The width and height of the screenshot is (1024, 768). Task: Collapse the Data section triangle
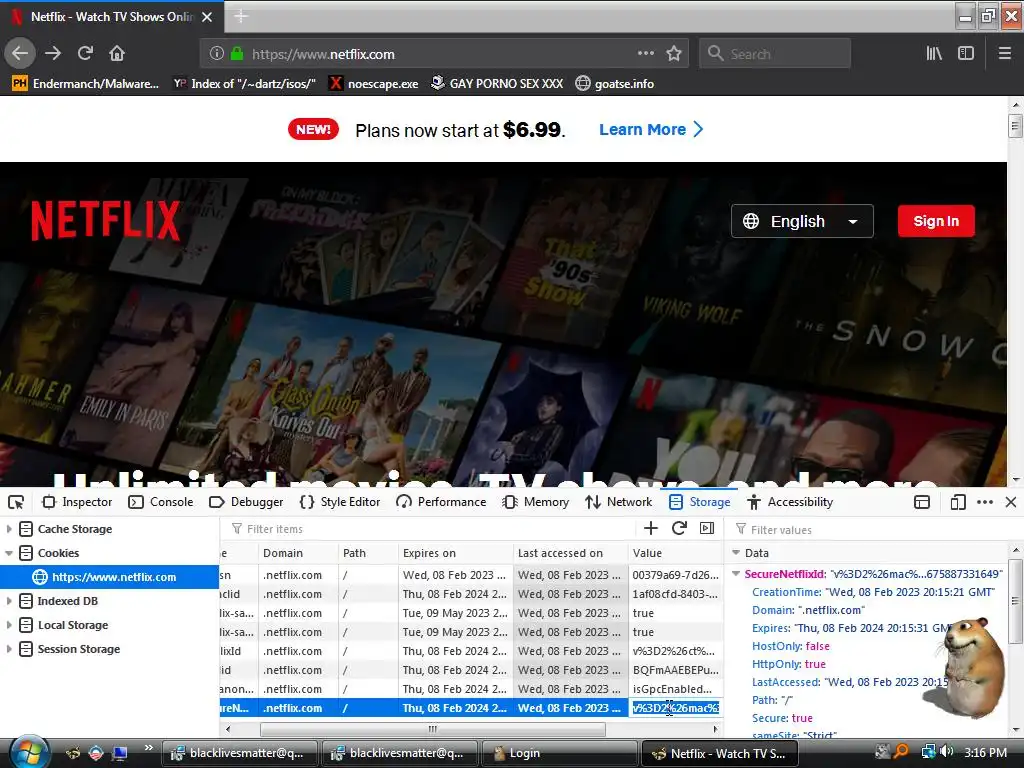[736, 553]
